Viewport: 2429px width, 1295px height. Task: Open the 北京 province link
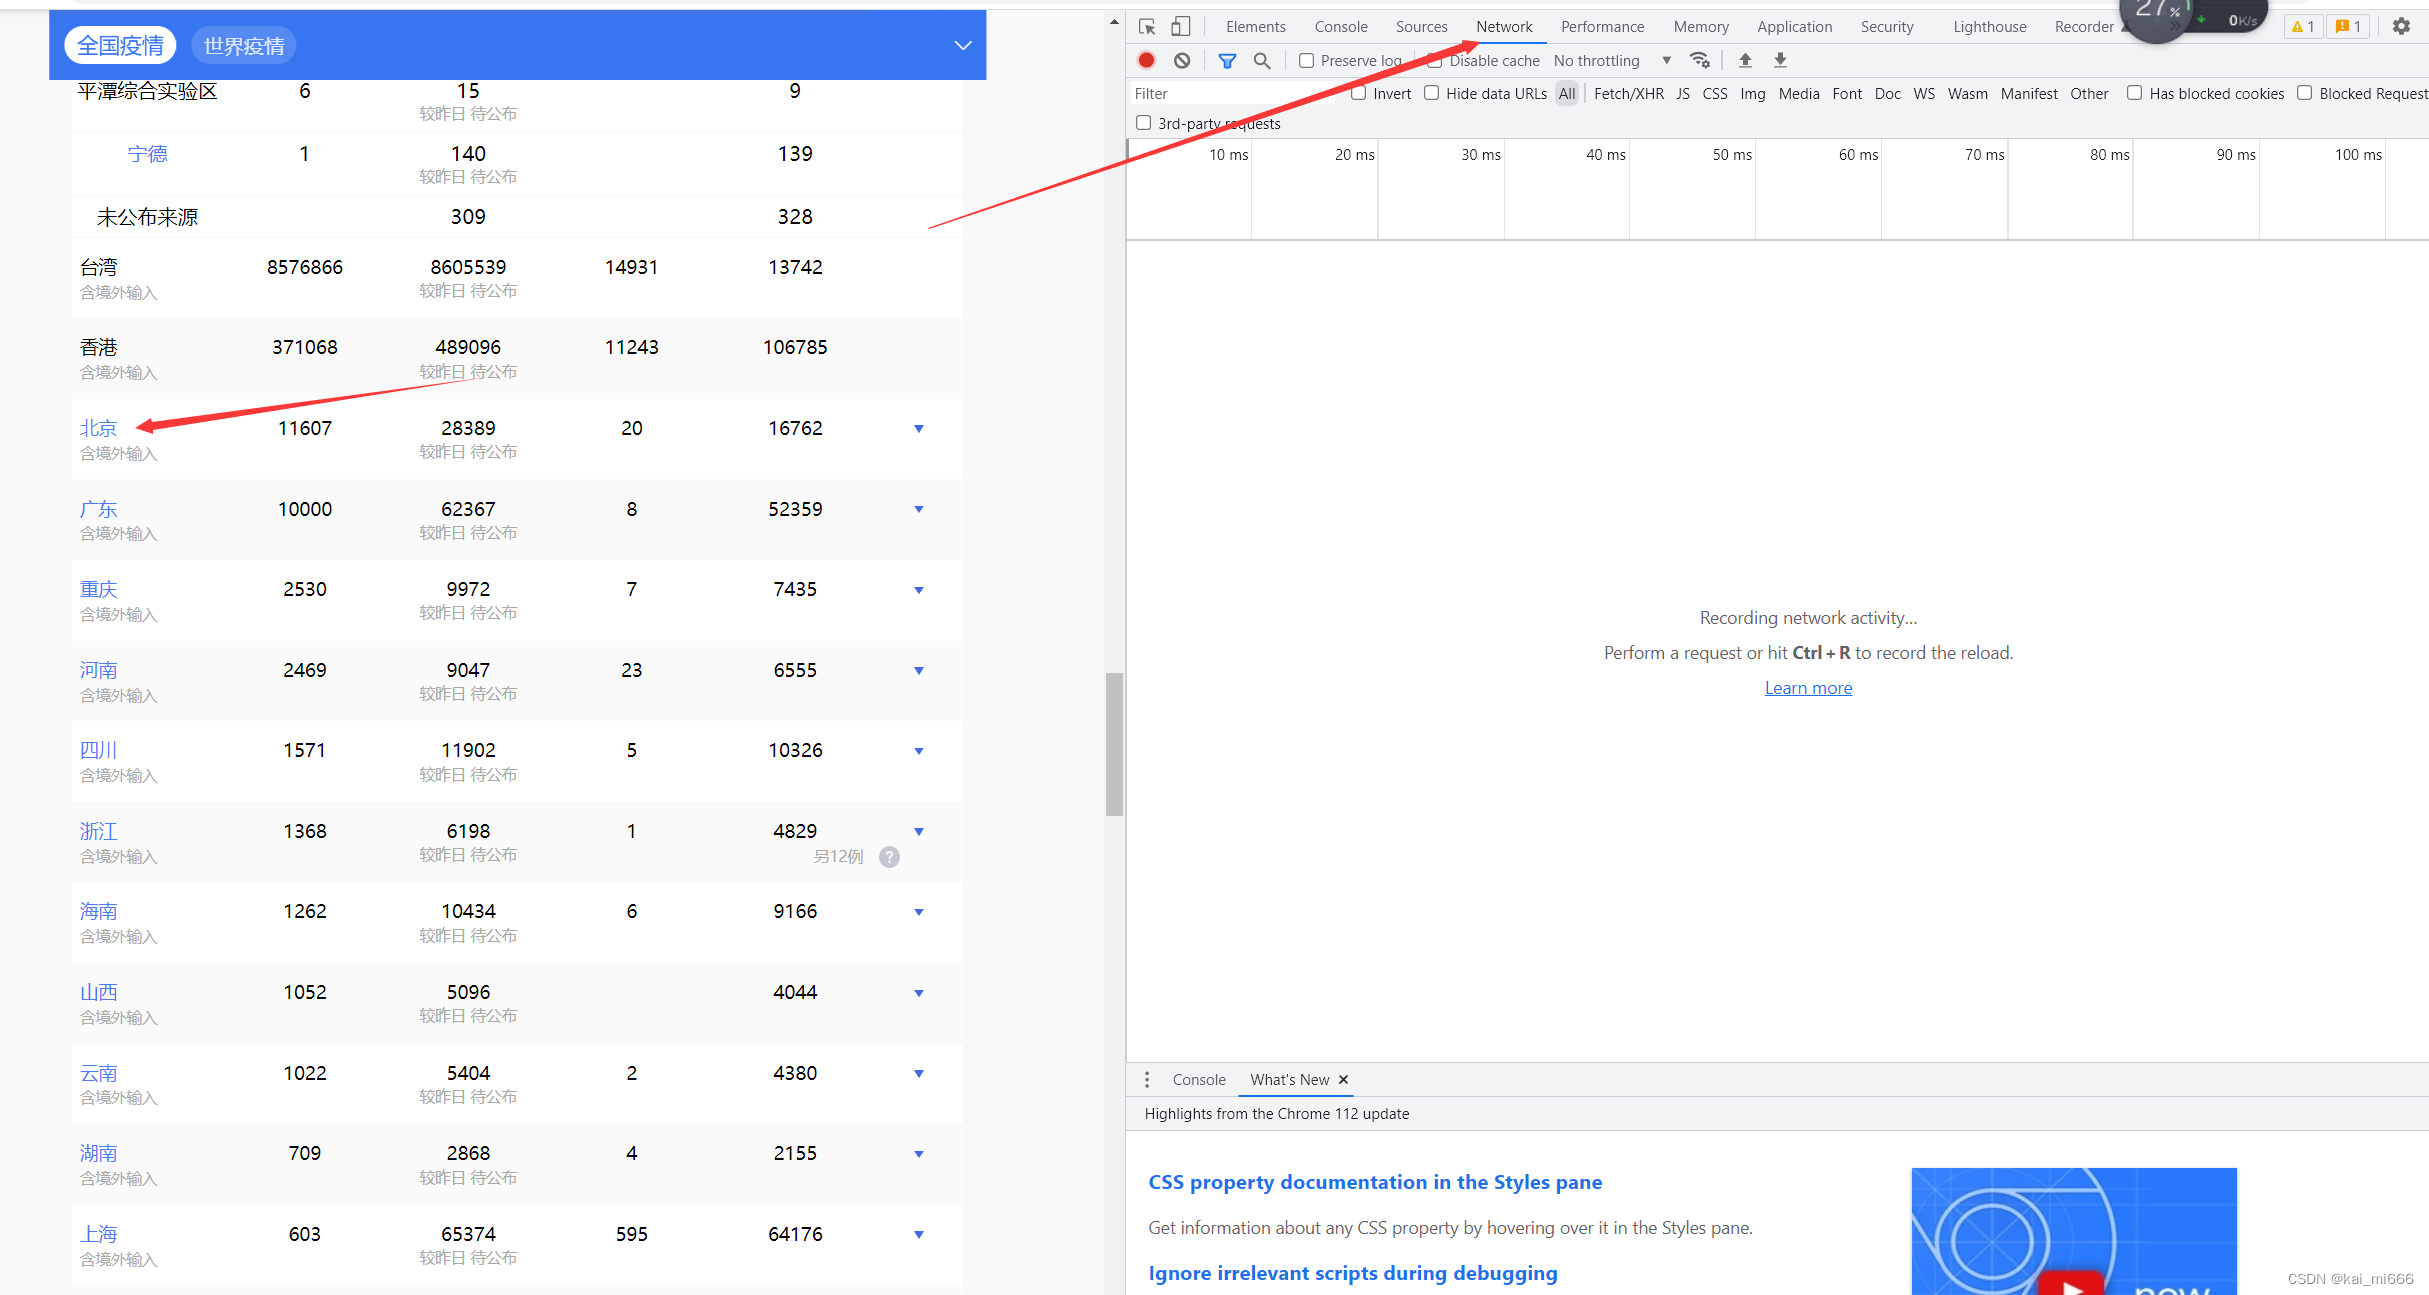[98, 428]
